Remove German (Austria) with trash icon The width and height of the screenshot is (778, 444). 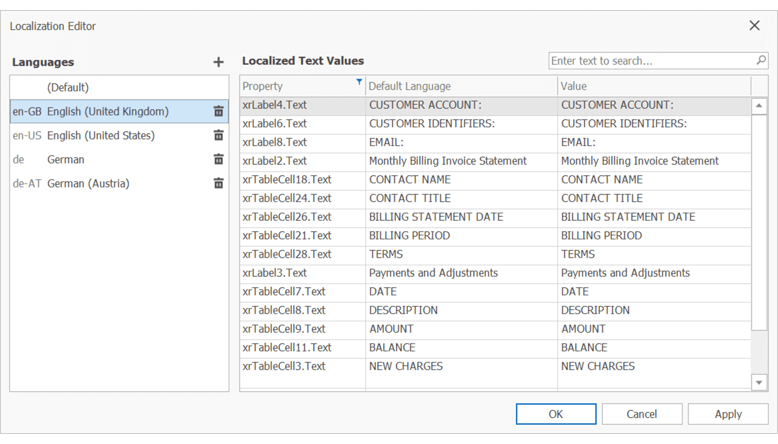[218, 183]
